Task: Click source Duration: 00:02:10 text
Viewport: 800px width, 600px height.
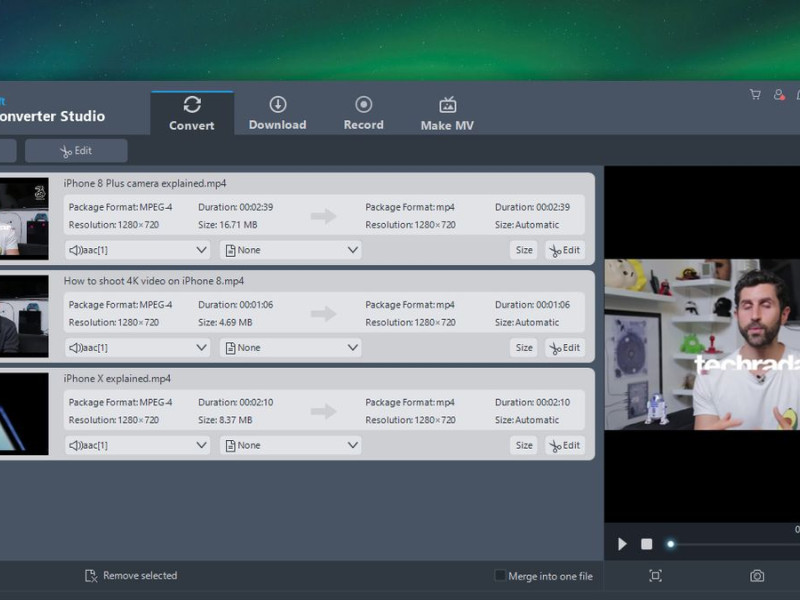Action: (x=236, y=403)
